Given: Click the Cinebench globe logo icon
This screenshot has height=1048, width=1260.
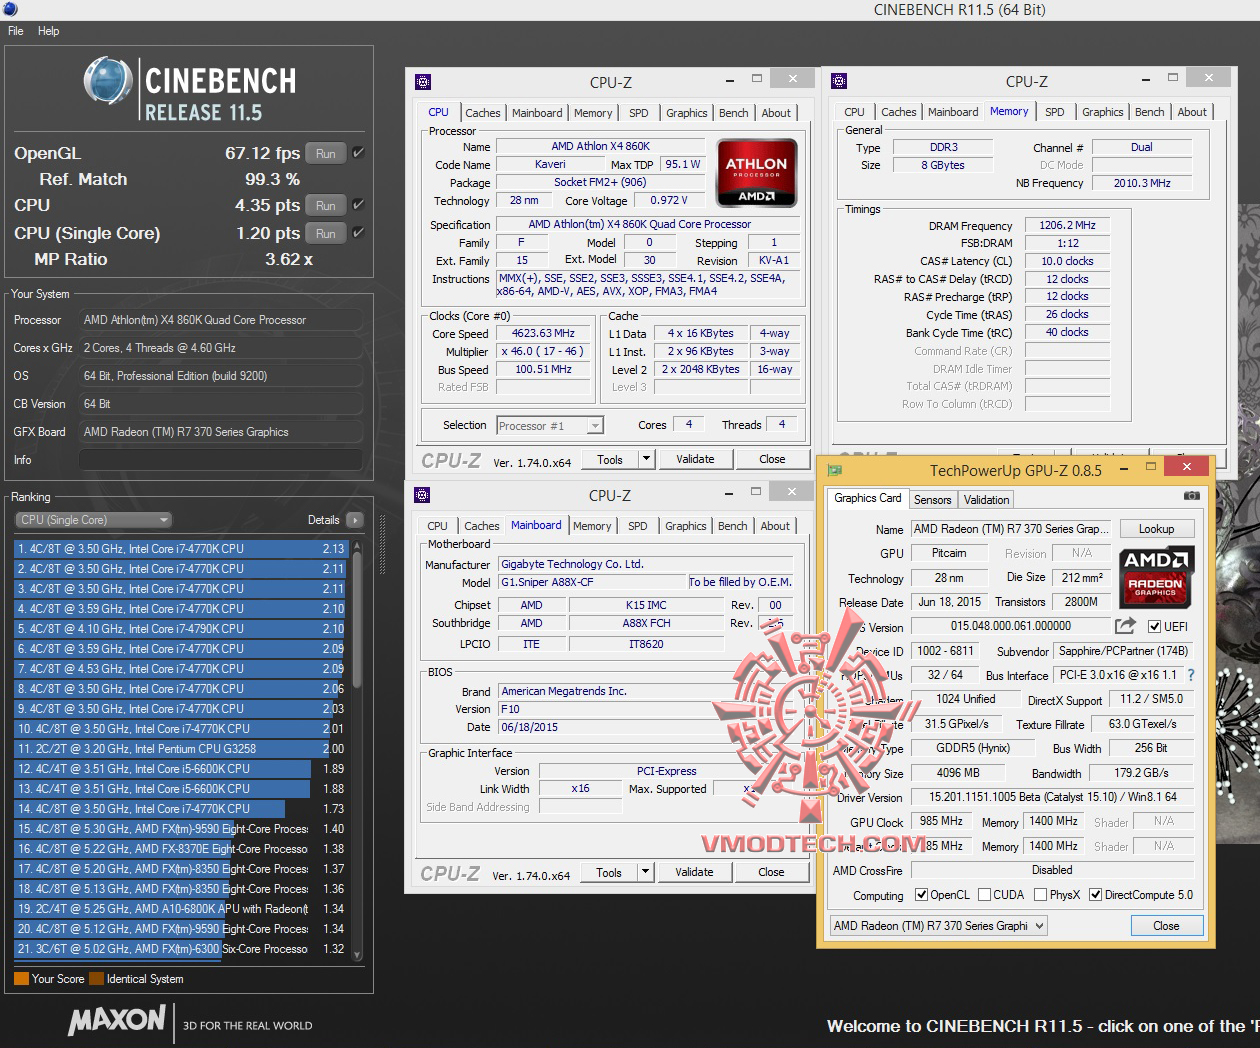Looking at the screenshot, I should 108,82.
